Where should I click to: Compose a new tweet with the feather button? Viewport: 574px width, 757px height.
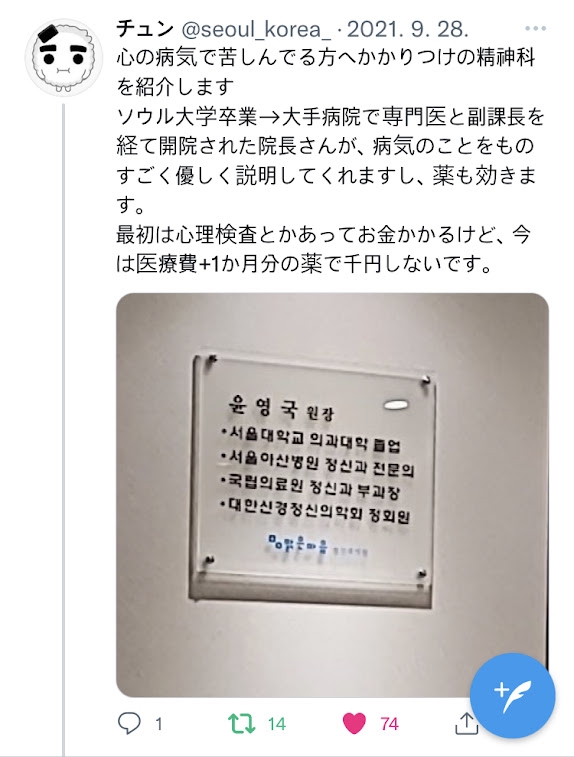(512, 697)
